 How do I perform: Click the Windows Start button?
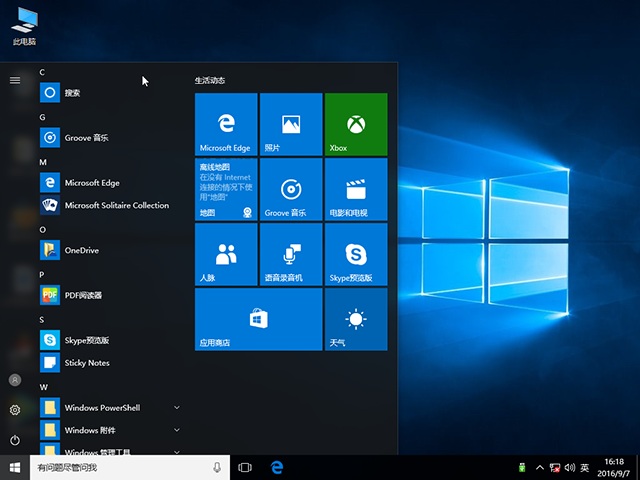pyautogui.click(x=15, y=467)
